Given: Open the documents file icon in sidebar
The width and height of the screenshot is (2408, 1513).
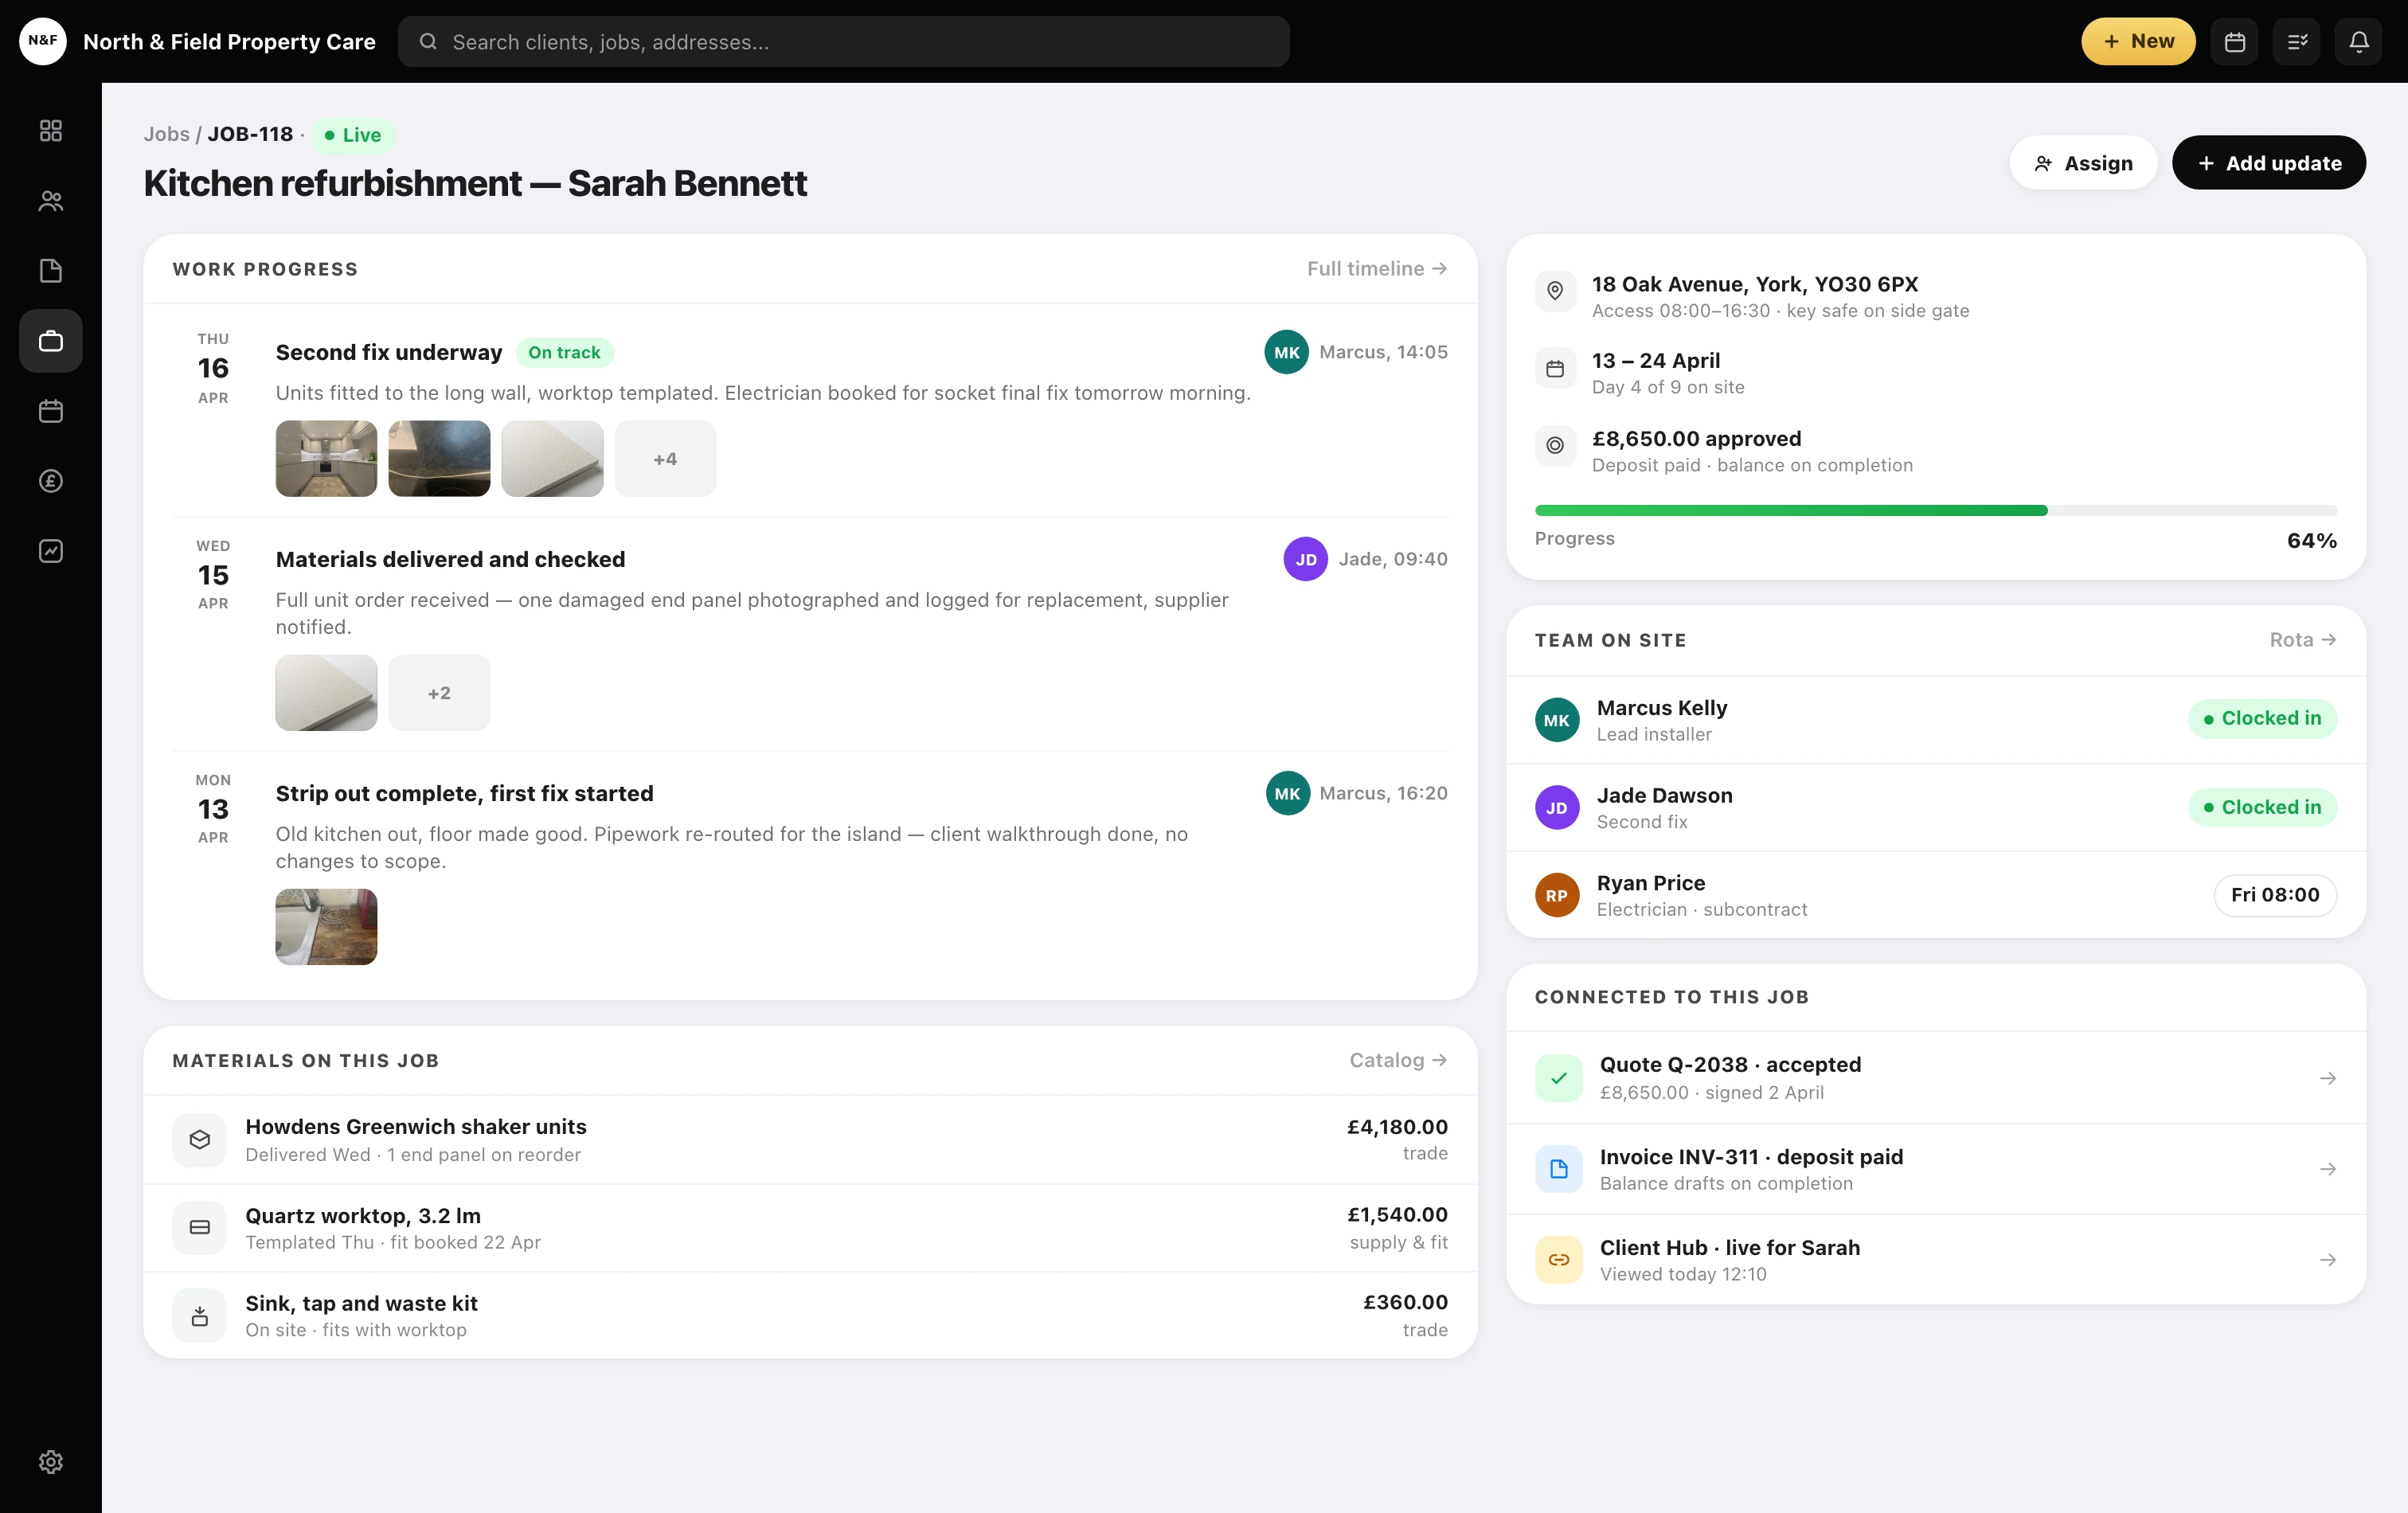Looking at the screenshot, I should pyautogui.click(x=50, y=271).
